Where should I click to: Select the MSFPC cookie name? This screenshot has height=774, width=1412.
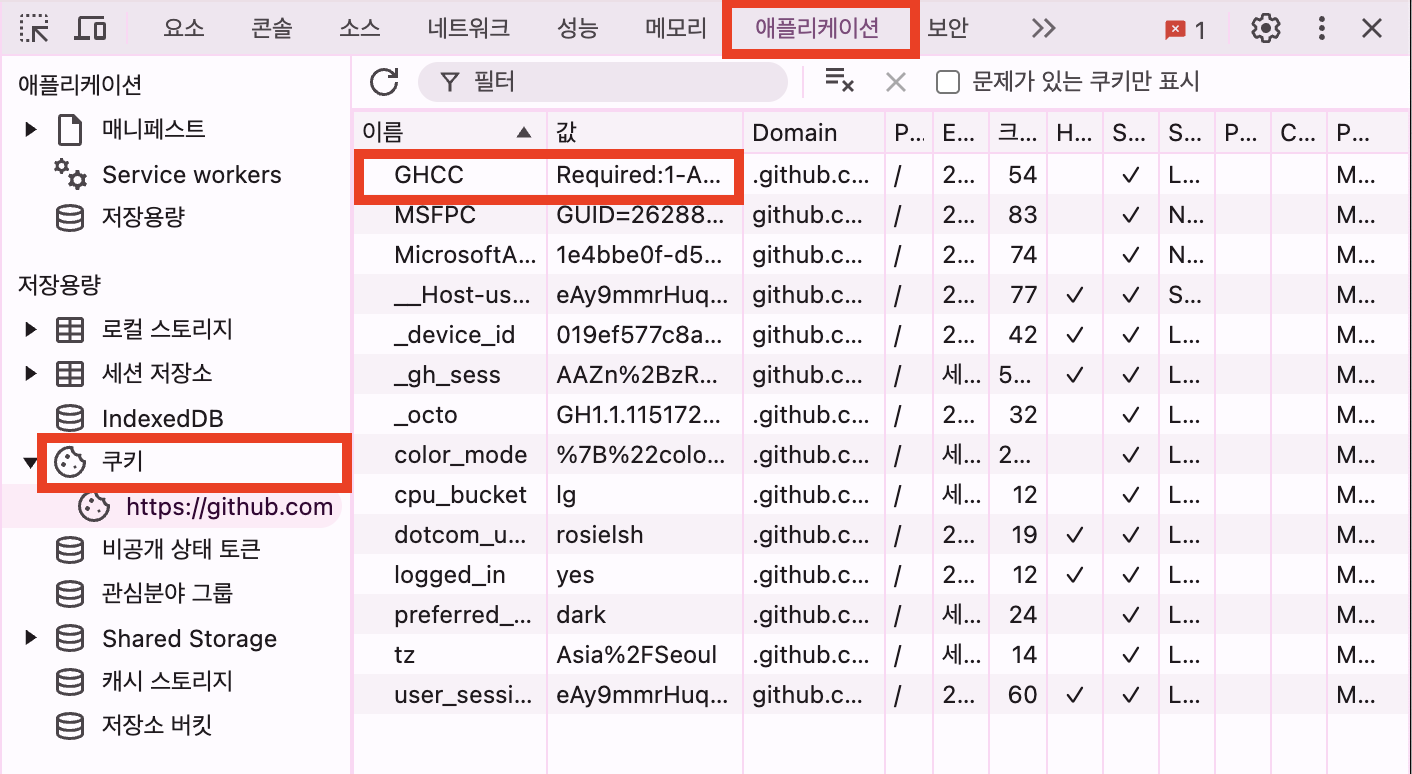click(435, 215)
